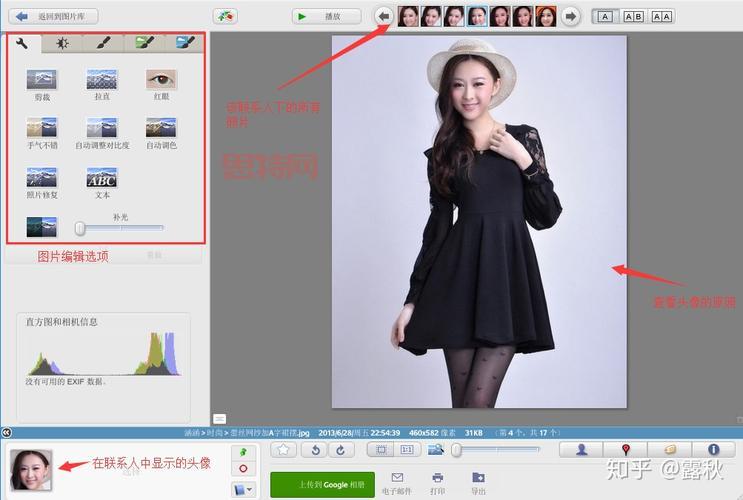The height and width of the screenshot is (500, 743).
Task: Select the orange-background thumbnail in filmstrip
Action: coord(545,16)
